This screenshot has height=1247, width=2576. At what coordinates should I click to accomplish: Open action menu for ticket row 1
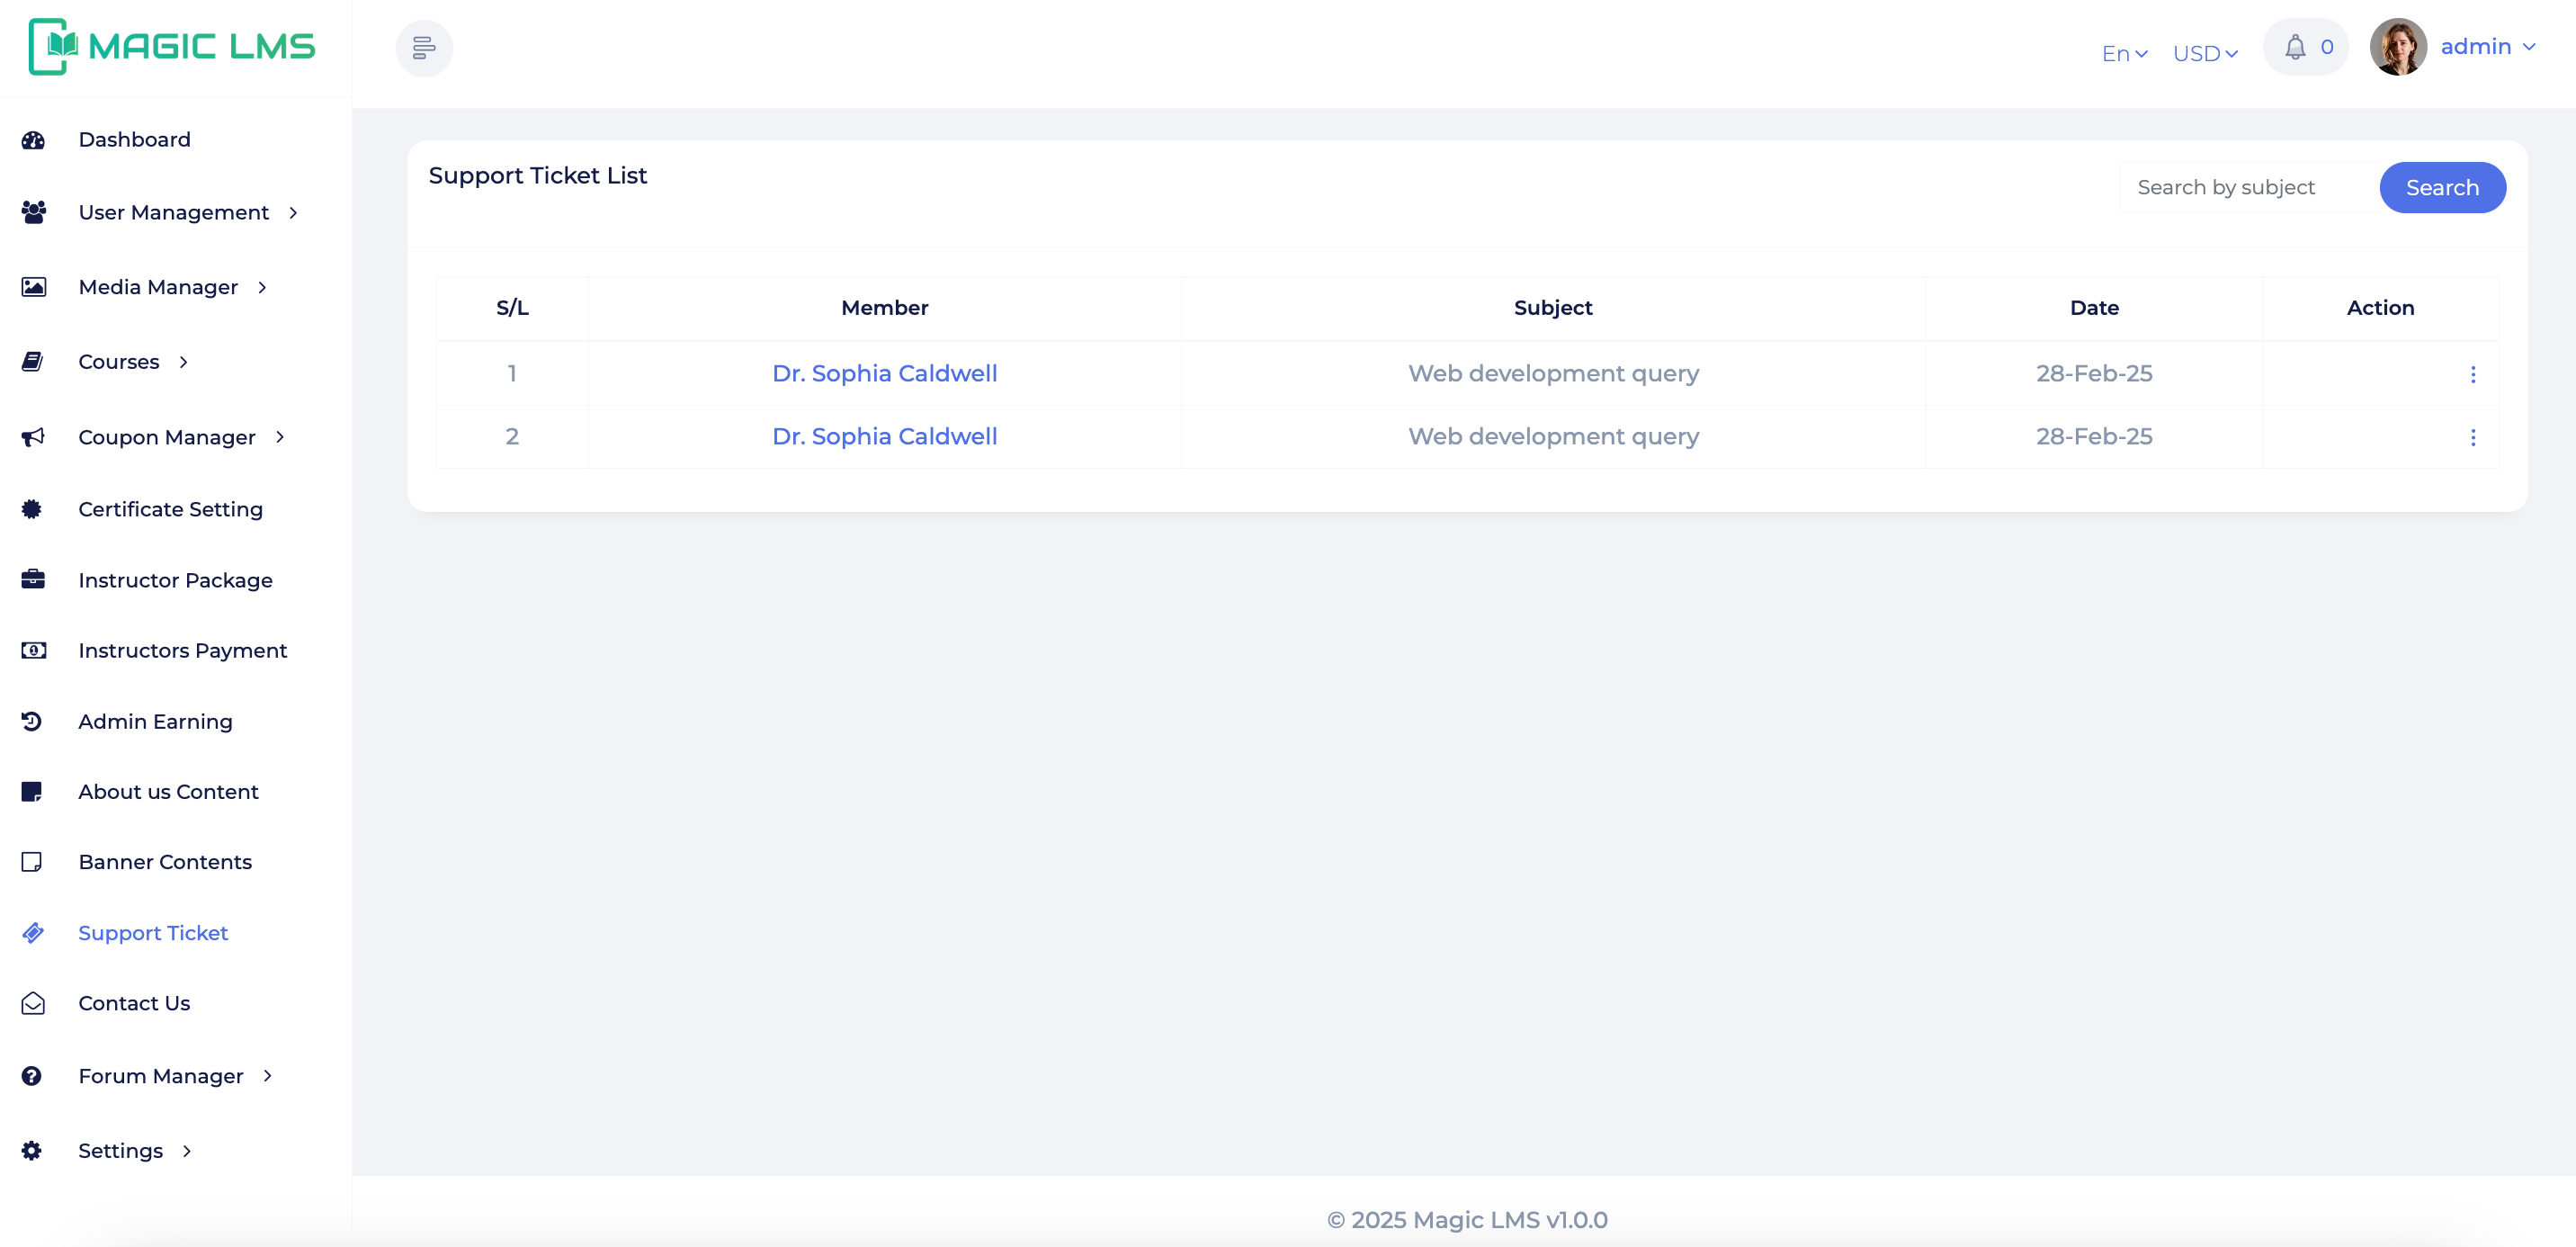point(2473,374)
